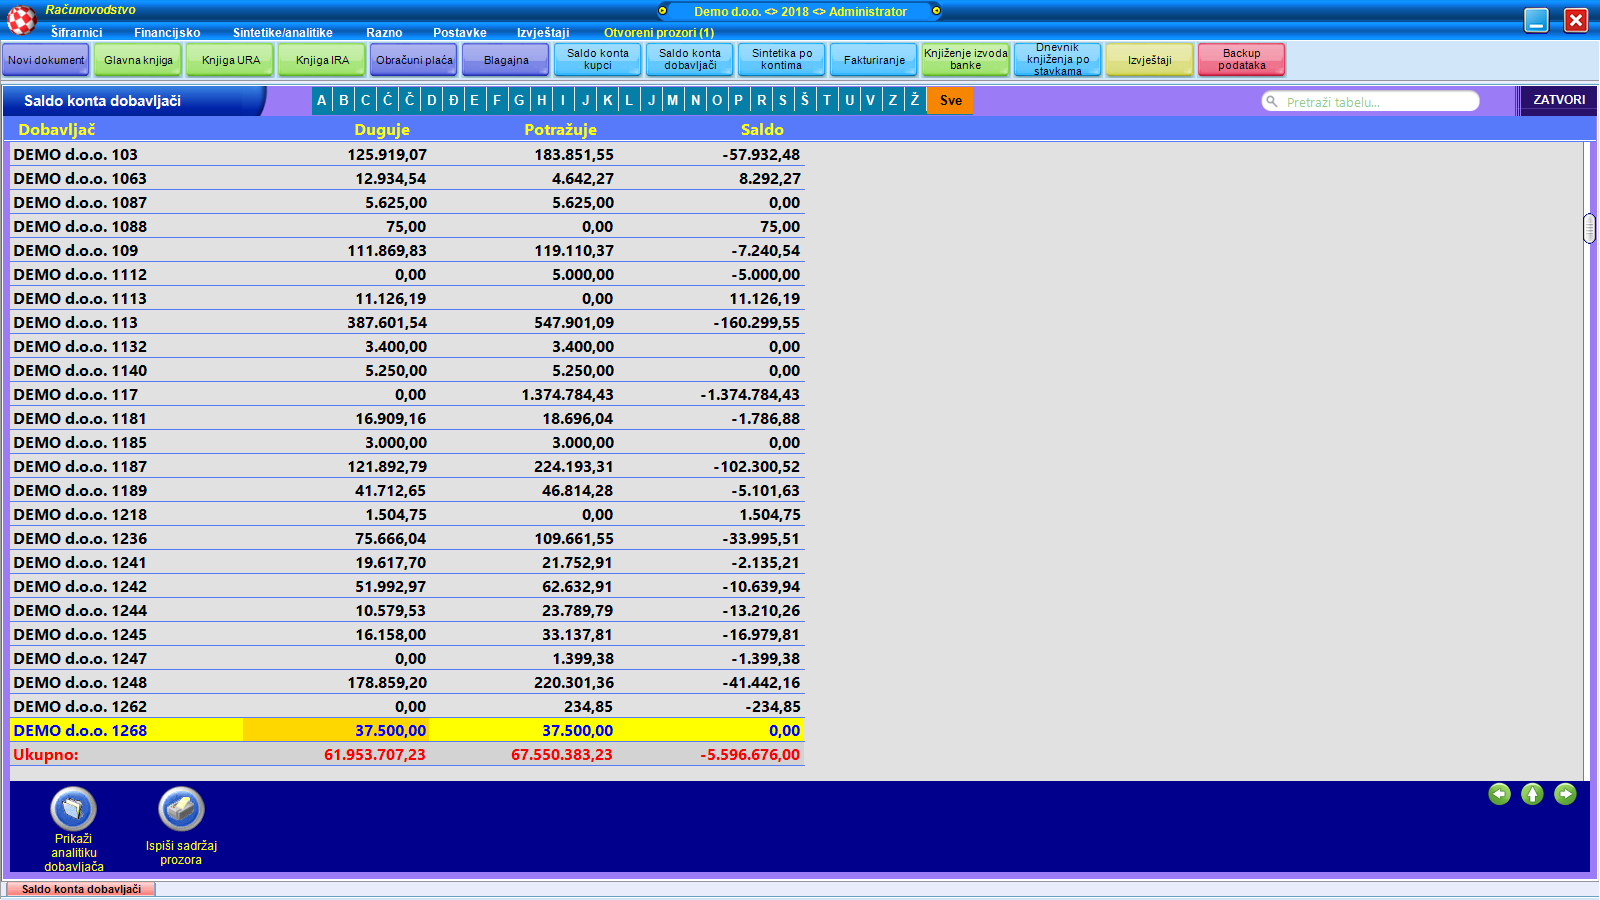Click the Ispiši sadržaj prozora printer icon
Image resolution: width=1600 pixels, height=900 pixels.
[181, 809]
